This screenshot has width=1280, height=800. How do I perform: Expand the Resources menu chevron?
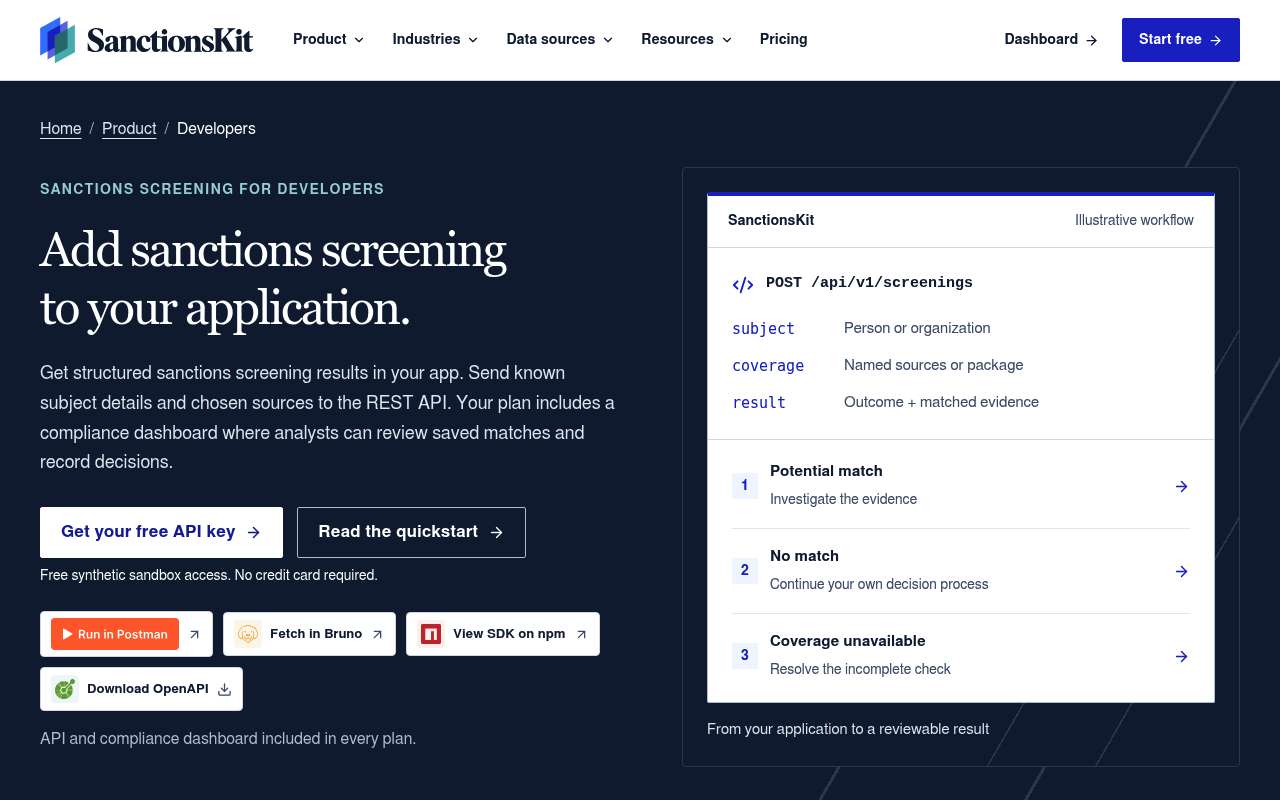click(727, 40)
